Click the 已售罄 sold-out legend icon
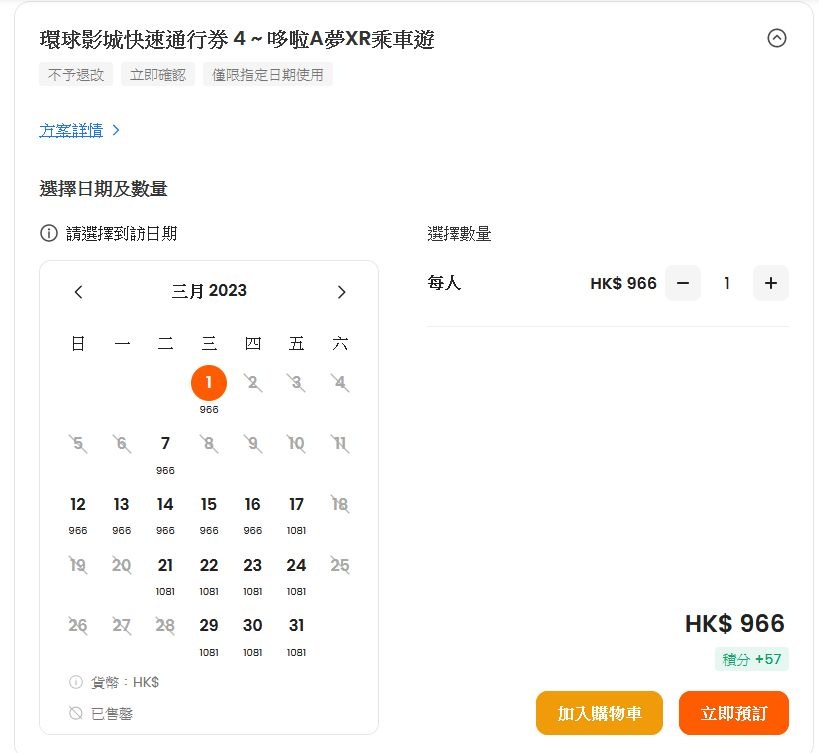819x753 pixels. coord(76,713)
